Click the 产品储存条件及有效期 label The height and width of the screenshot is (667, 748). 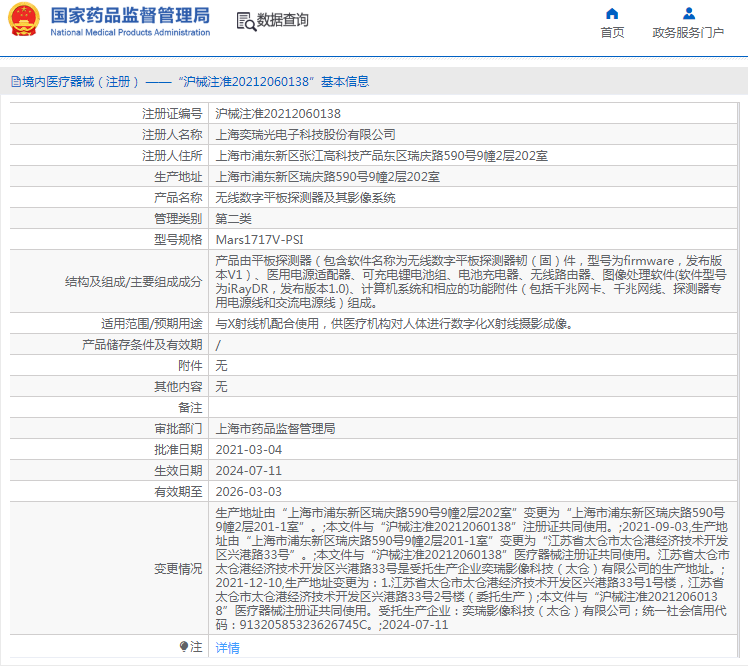pos(142,344)
